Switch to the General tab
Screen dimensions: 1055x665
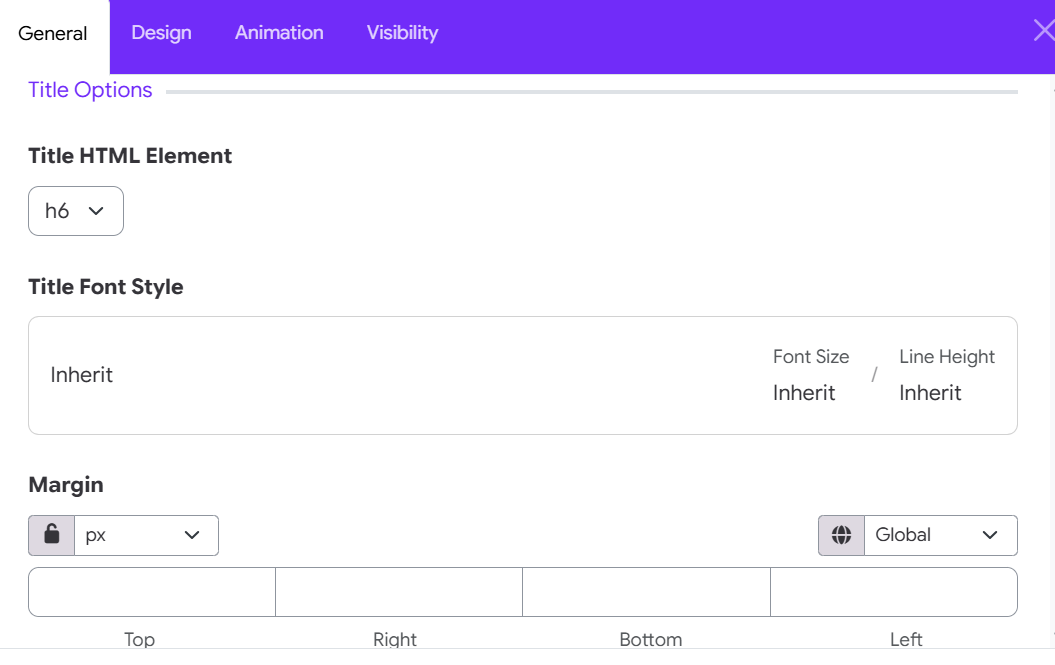53,34
